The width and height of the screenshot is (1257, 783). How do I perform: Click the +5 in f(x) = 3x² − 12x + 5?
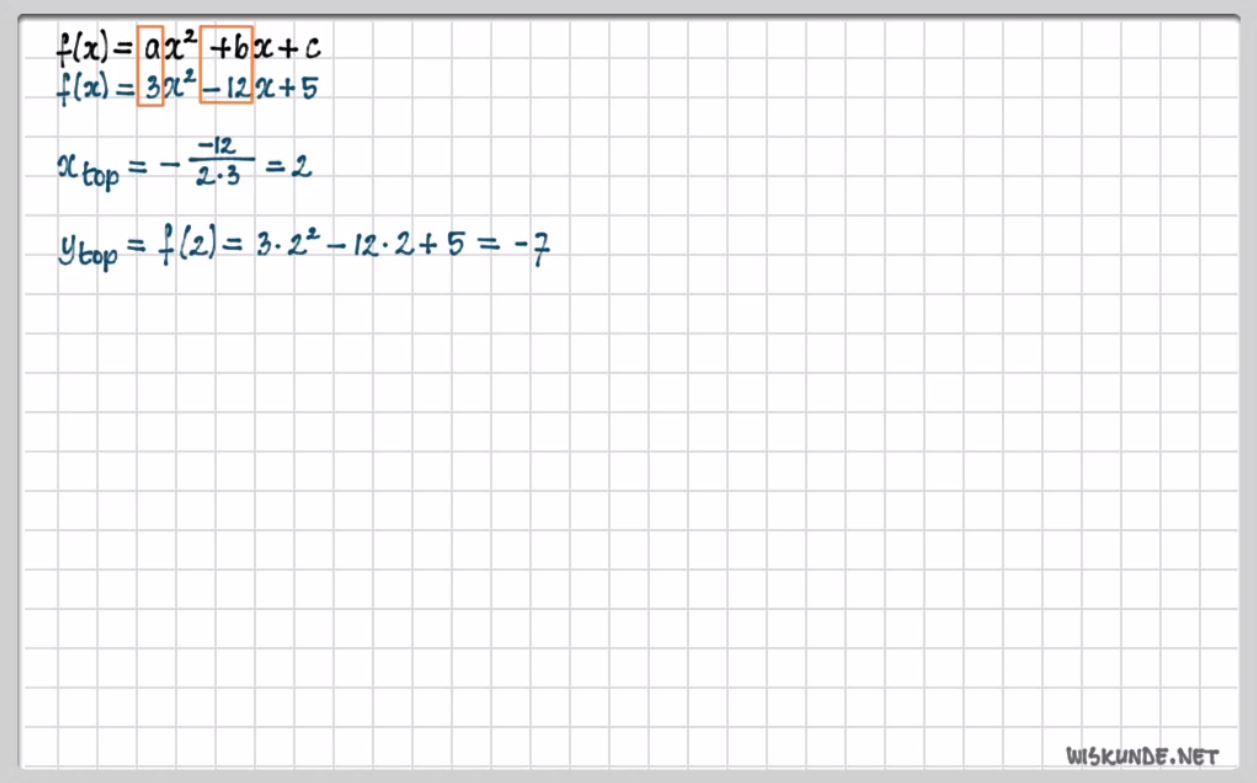(296, 89)
